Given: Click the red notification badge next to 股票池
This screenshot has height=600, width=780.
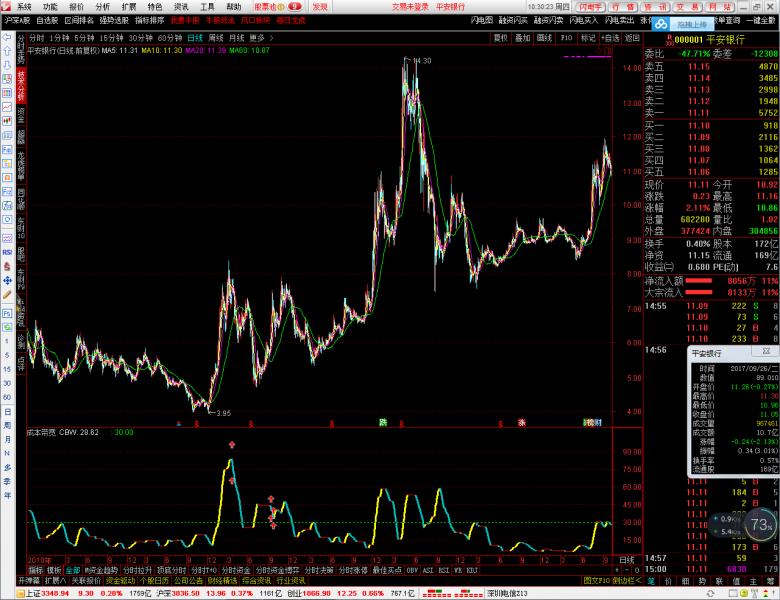Looking at the screenshot, I should 294,6.
